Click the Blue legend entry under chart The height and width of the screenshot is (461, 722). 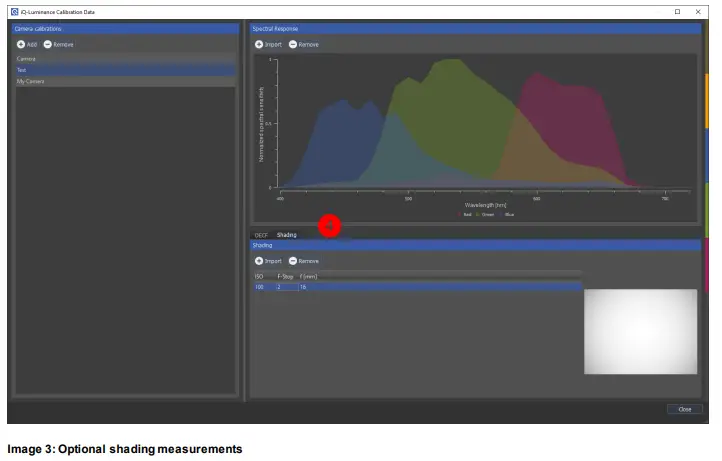pos(507,215)
